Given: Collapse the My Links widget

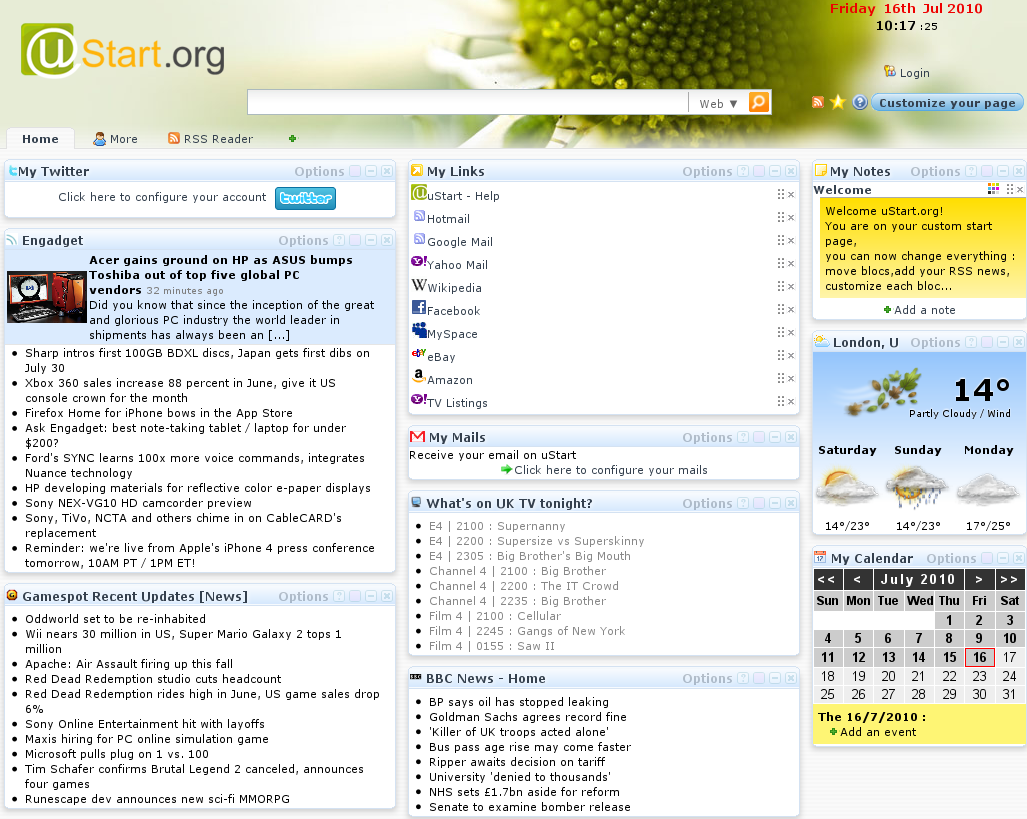Looking at the screenshot, I should (x=775, y=171).
